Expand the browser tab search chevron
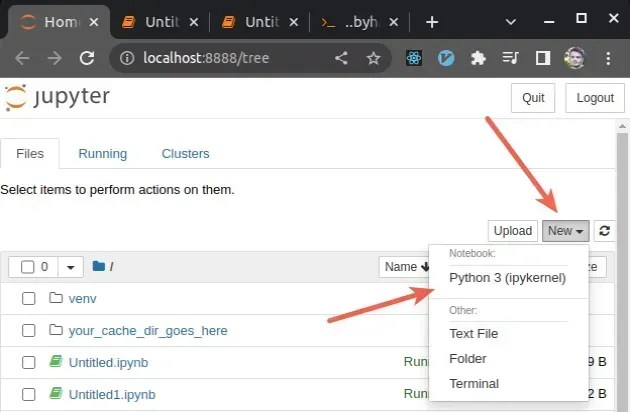Screen dimensions: 630x412 pyautogui.click(x=511, y=22)
